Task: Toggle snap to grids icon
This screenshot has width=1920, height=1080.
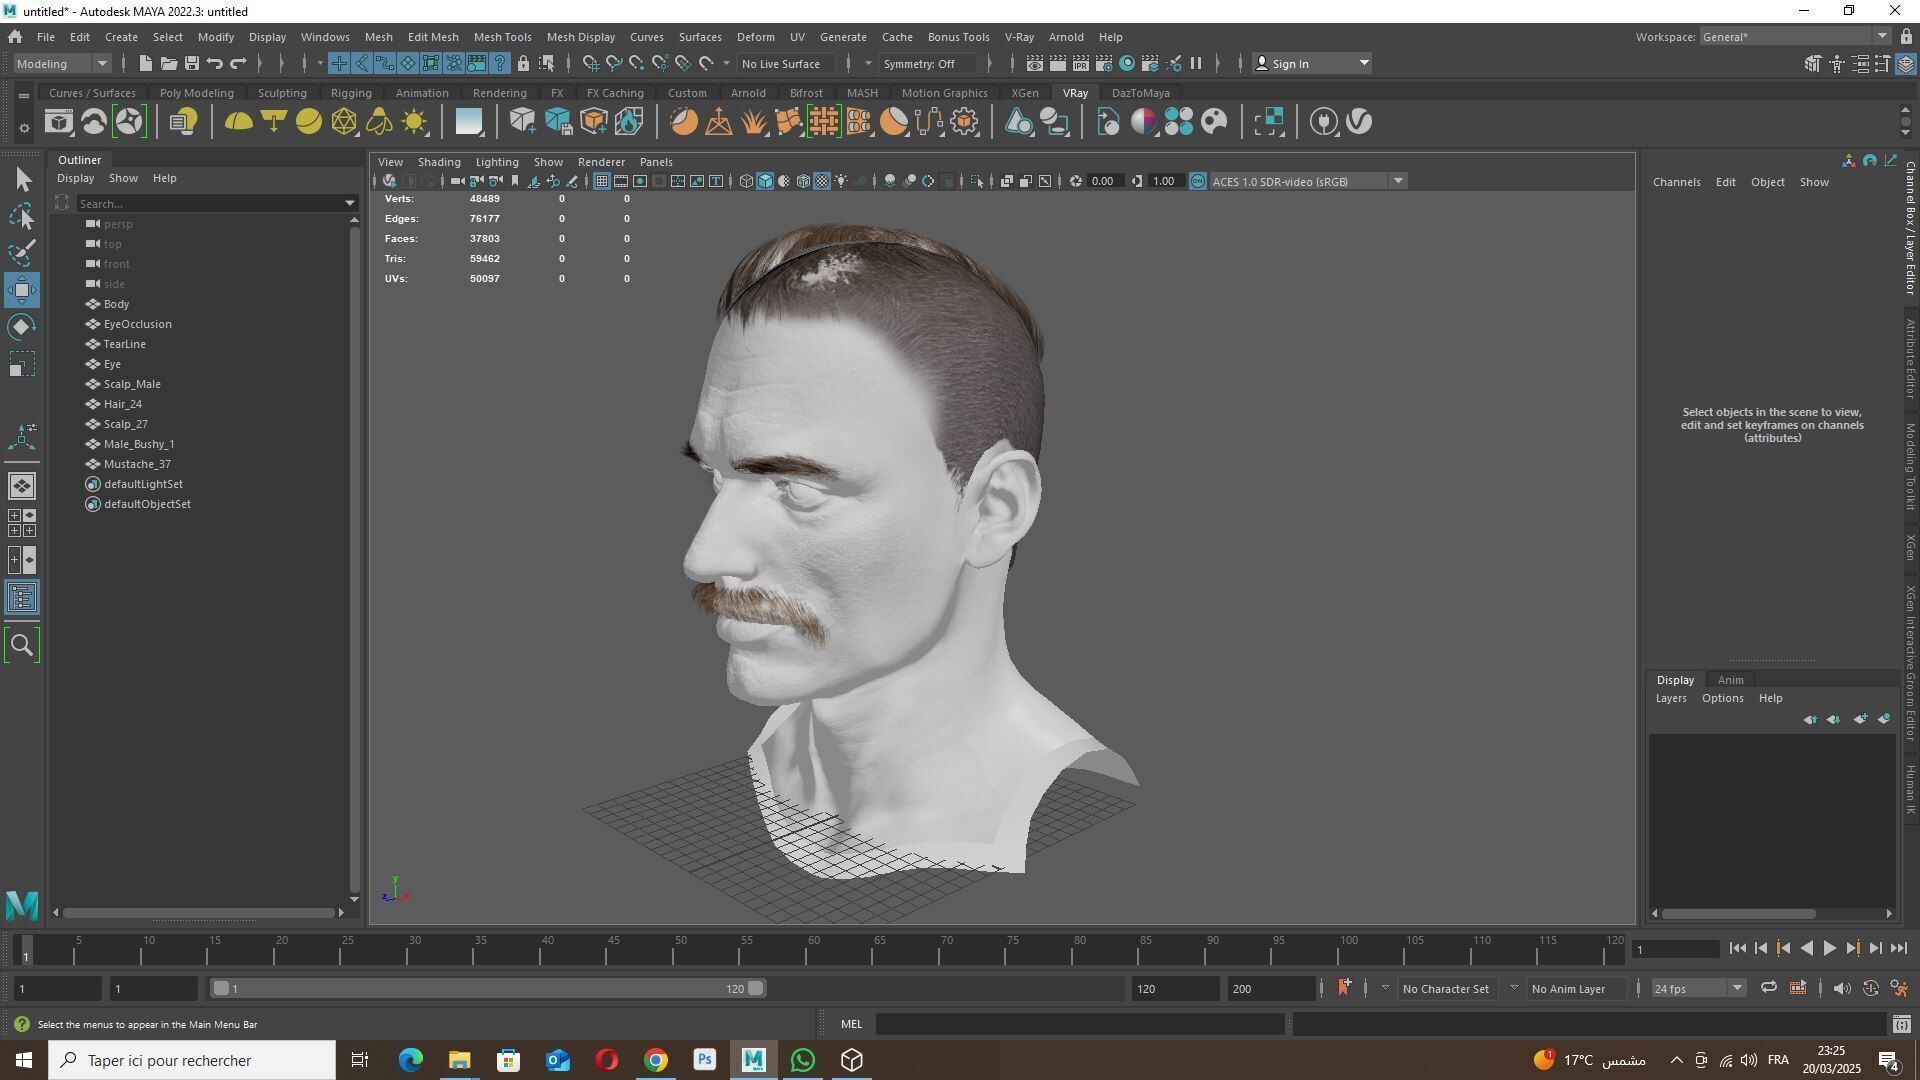Action: pos(591,63)
